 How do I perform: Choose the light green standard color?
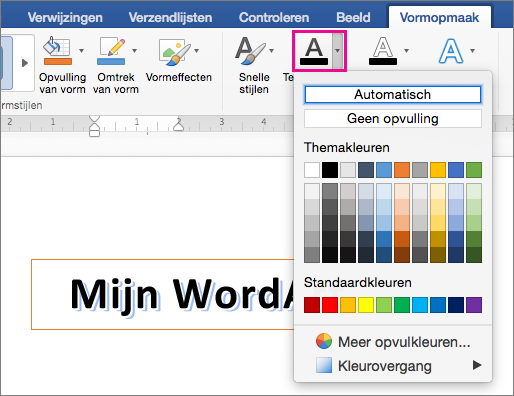click(384, 305)
